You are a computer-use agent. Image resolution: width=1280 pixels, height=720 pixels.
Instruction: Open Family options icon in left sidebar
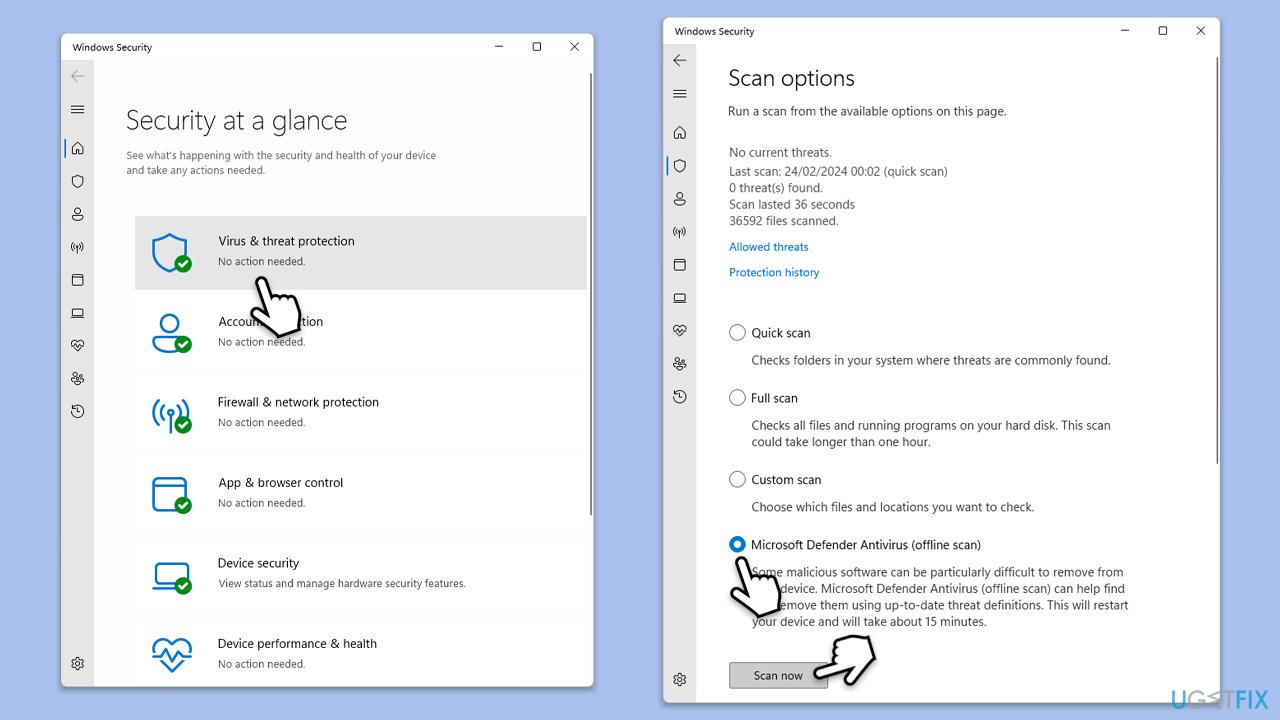pyautogui.click(x=78, y=379)
